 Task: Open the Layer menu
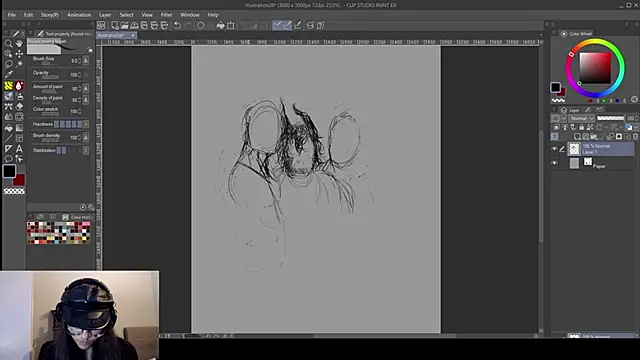tap(105, 15)
